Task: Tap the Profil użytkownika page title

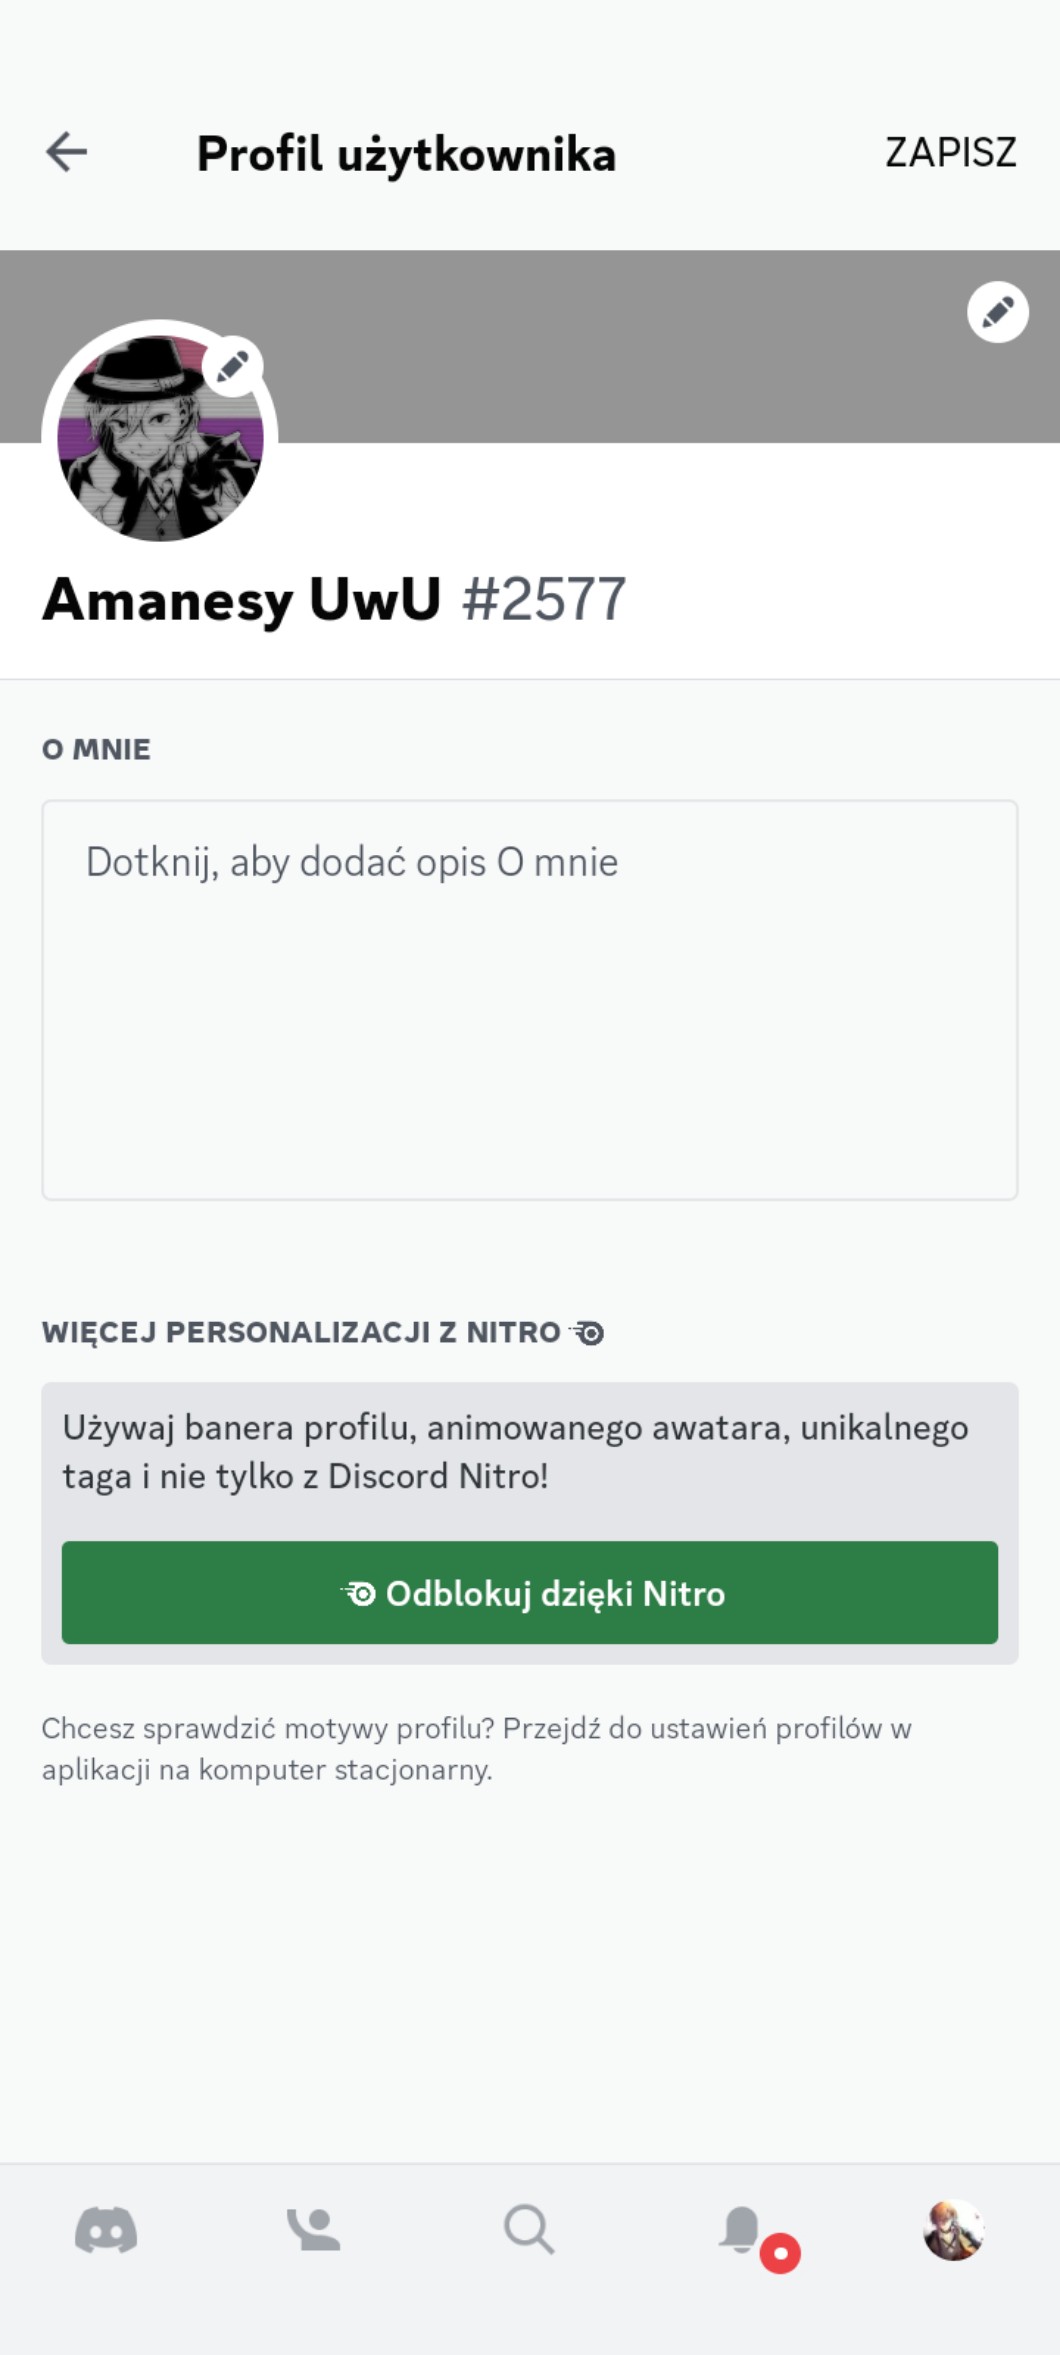Action: coord(406,154)
